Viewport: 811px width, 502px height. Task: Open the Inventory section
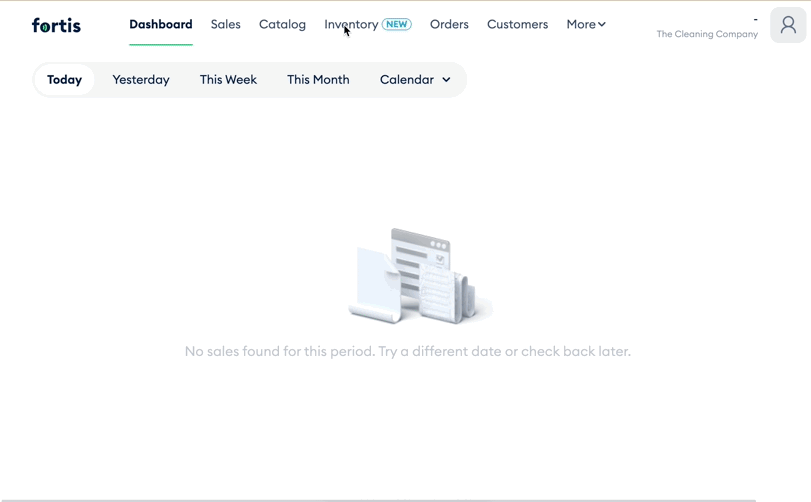pos(351,24)
